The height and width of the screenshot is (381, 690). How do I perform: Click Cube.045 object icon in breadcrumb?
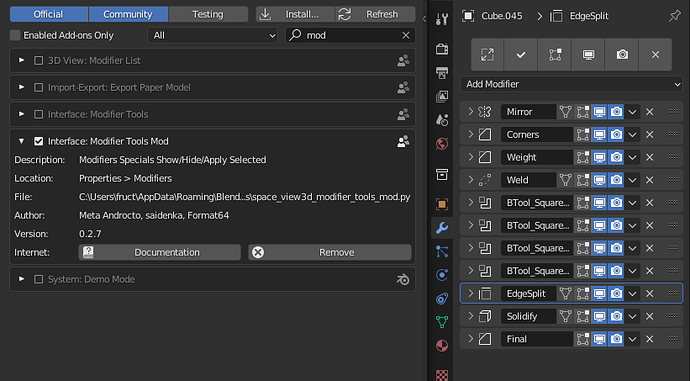tap(468, 16)
